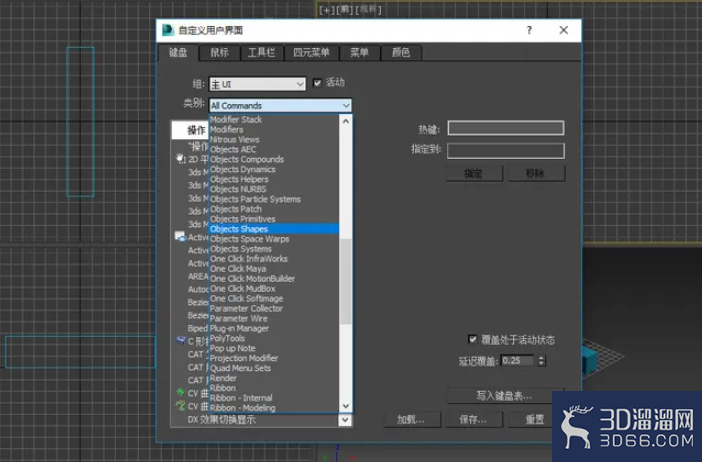Click the 保存... button
Viewport: 702px width, 462px height.
click(474, 419)
